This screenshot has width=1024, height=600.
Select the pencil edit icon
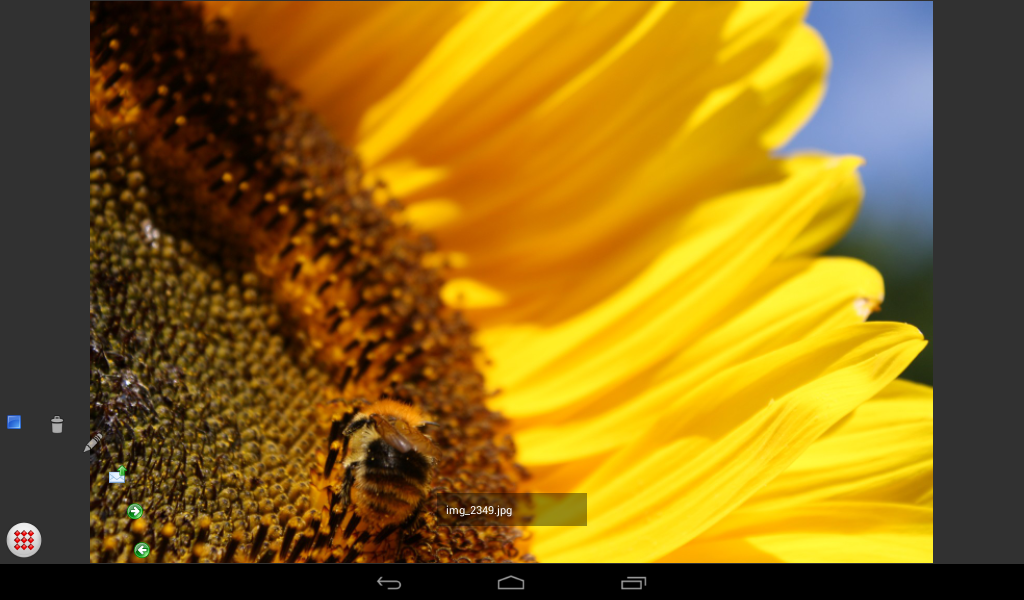coord(93,442)
